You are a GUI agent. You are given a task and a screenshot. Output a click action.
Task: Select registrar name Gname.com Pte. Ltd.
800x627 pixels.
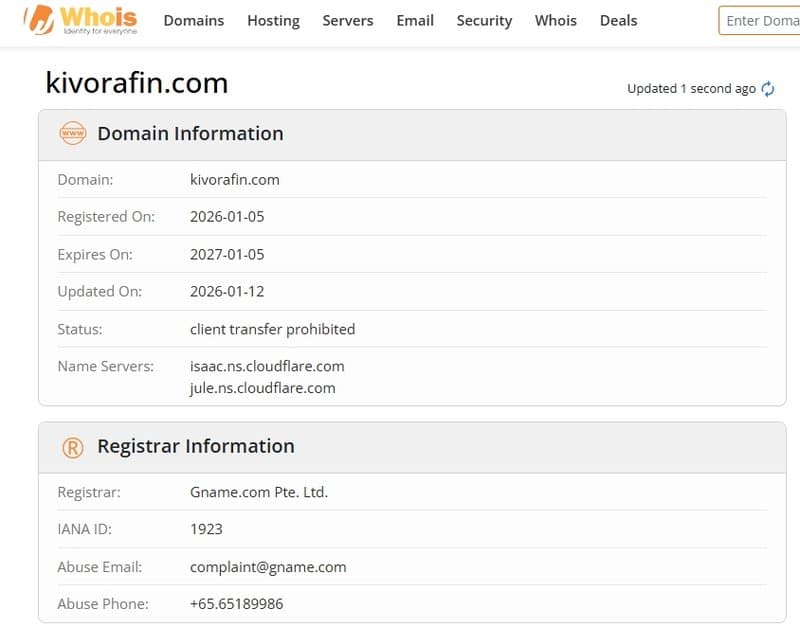[x=259, y=492]
